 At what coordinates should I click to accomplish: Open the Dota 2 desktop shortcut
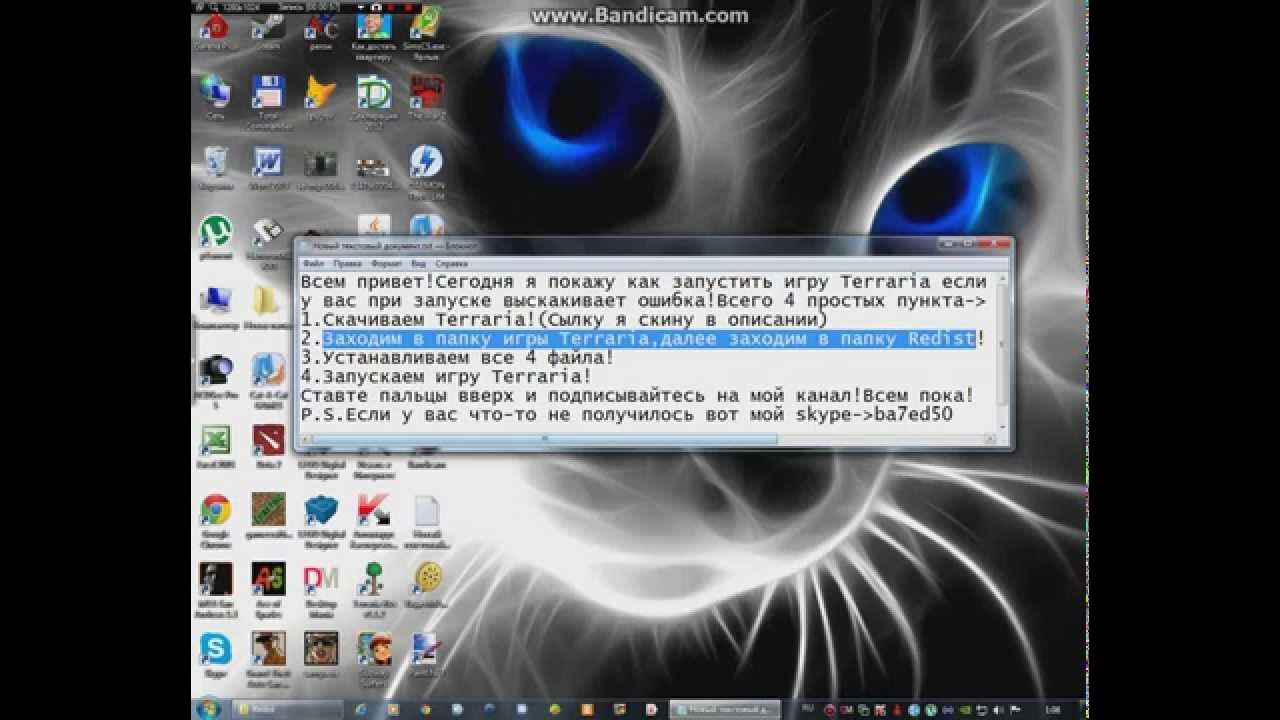pyautogui.click(x=267, y=440)
